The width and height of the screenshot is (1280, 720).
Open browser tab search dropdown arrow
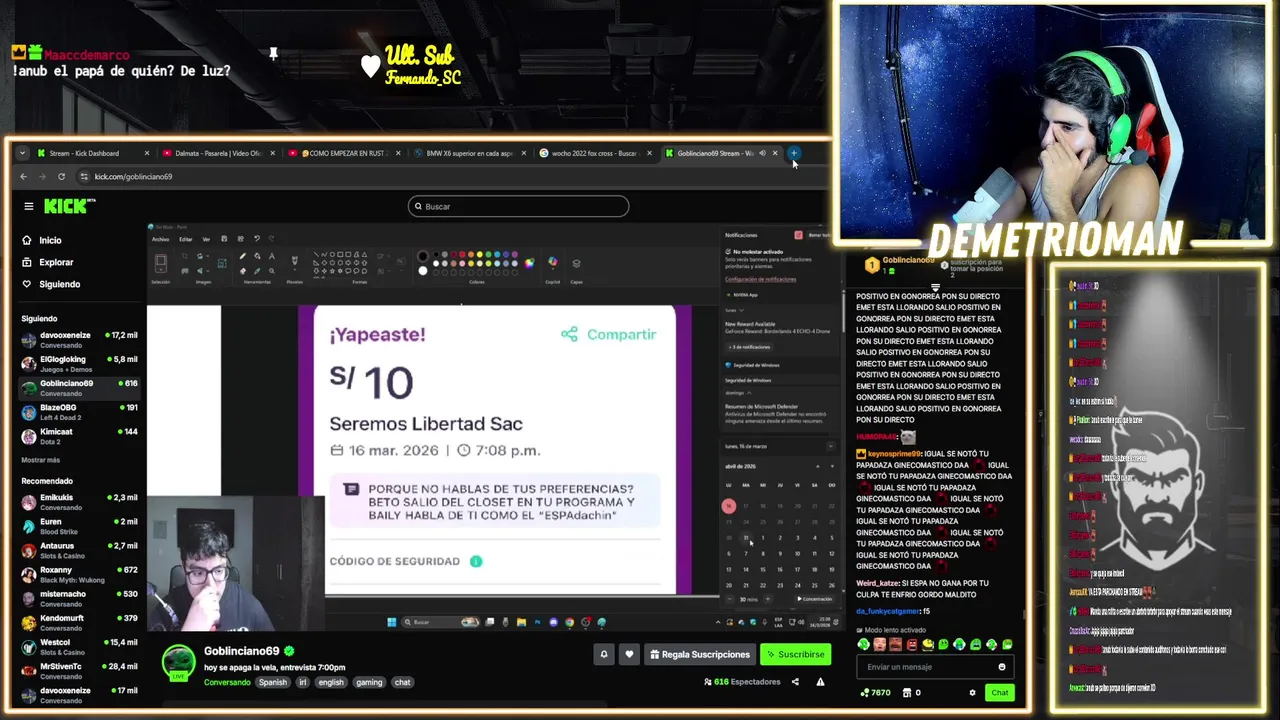coord(24,153)
